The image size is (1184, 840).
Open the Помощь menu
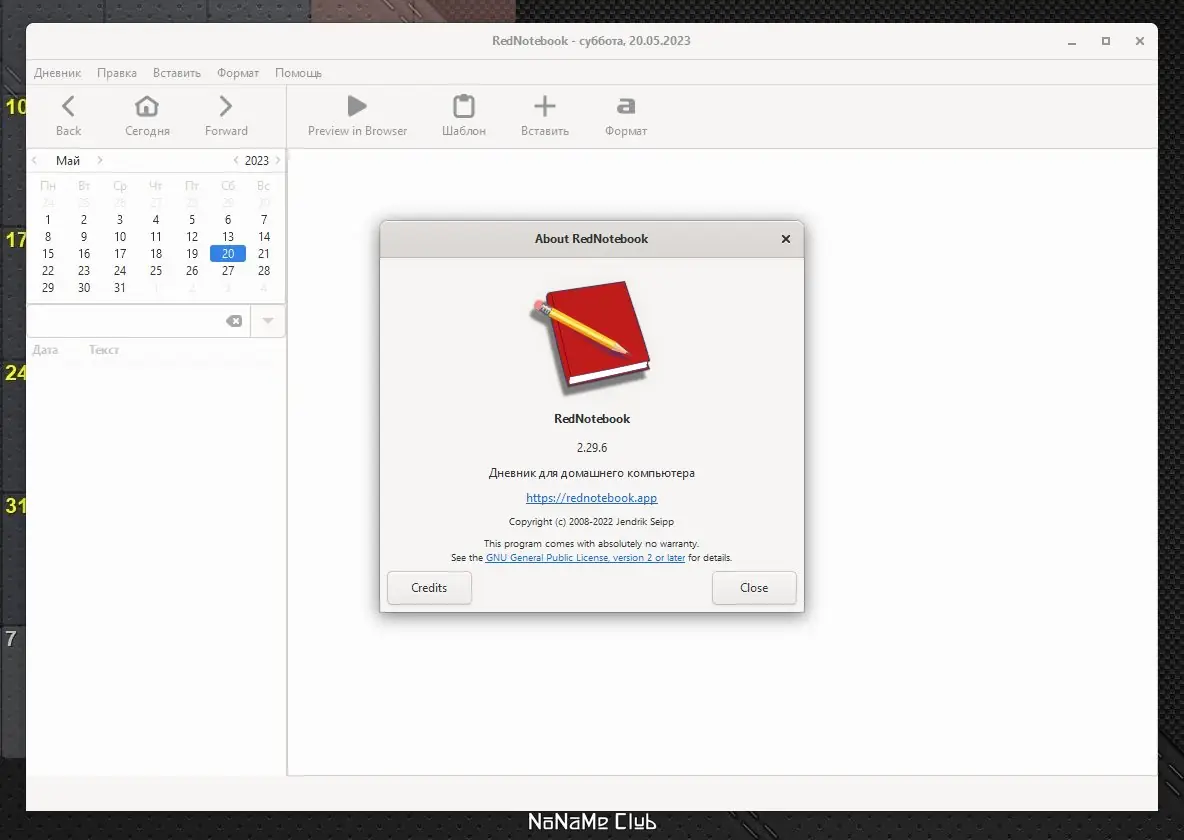[x=298, y=73]
